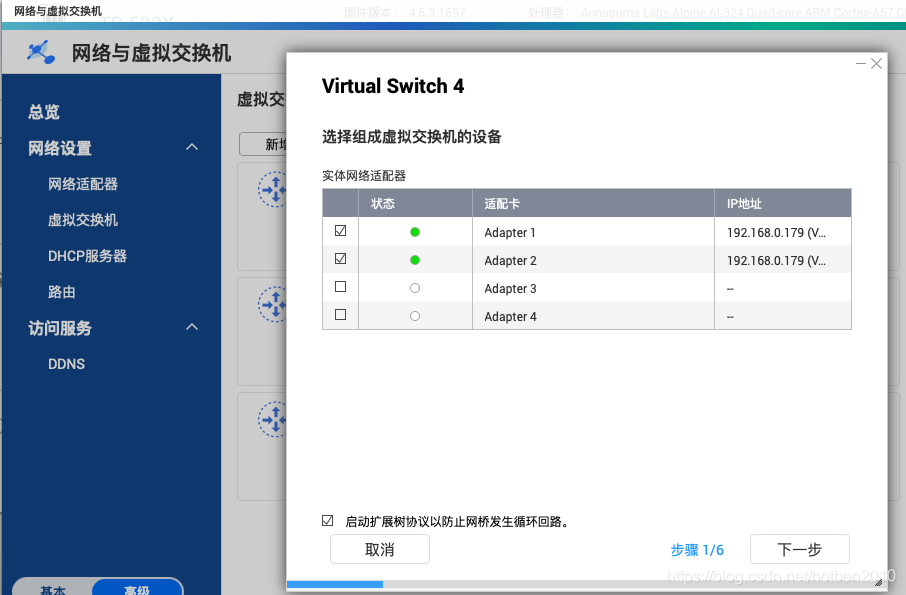Open DHCP服务器 in the sidebar
The width and height of the screenshot is (906, 595).
tap(87, 256)
